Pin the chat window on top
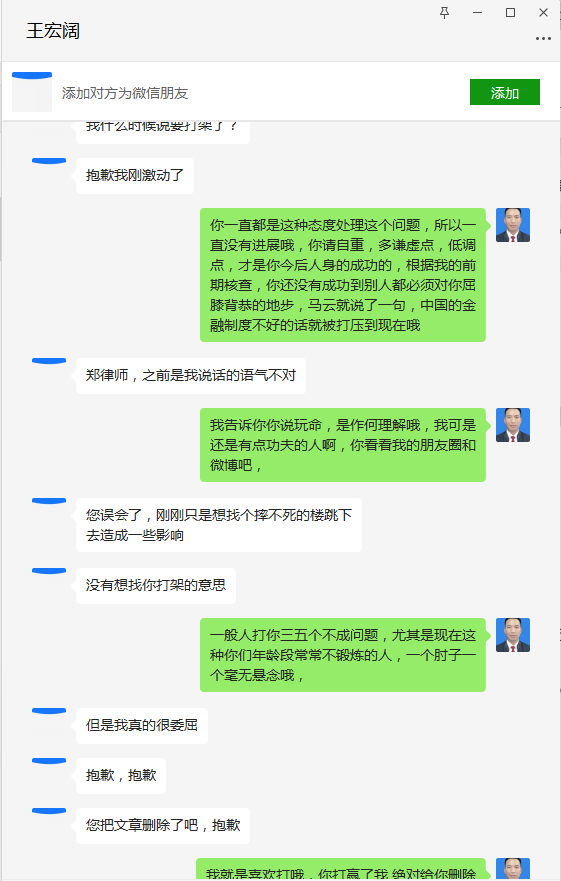This screenshot has height=881, width=561. (x=444, y=12)
